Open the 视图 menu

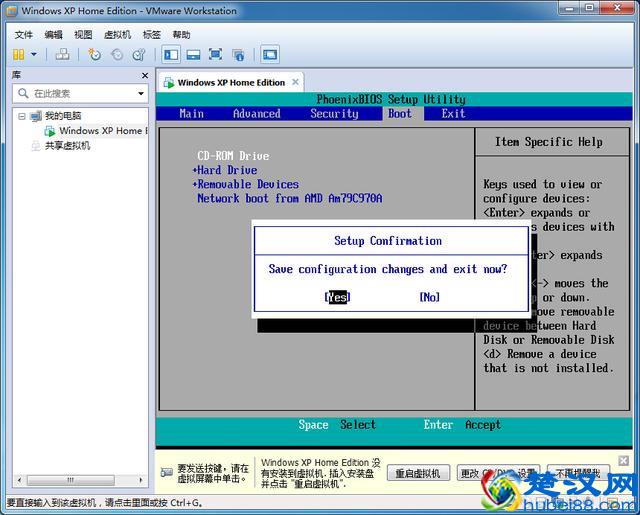click(83, 35)
